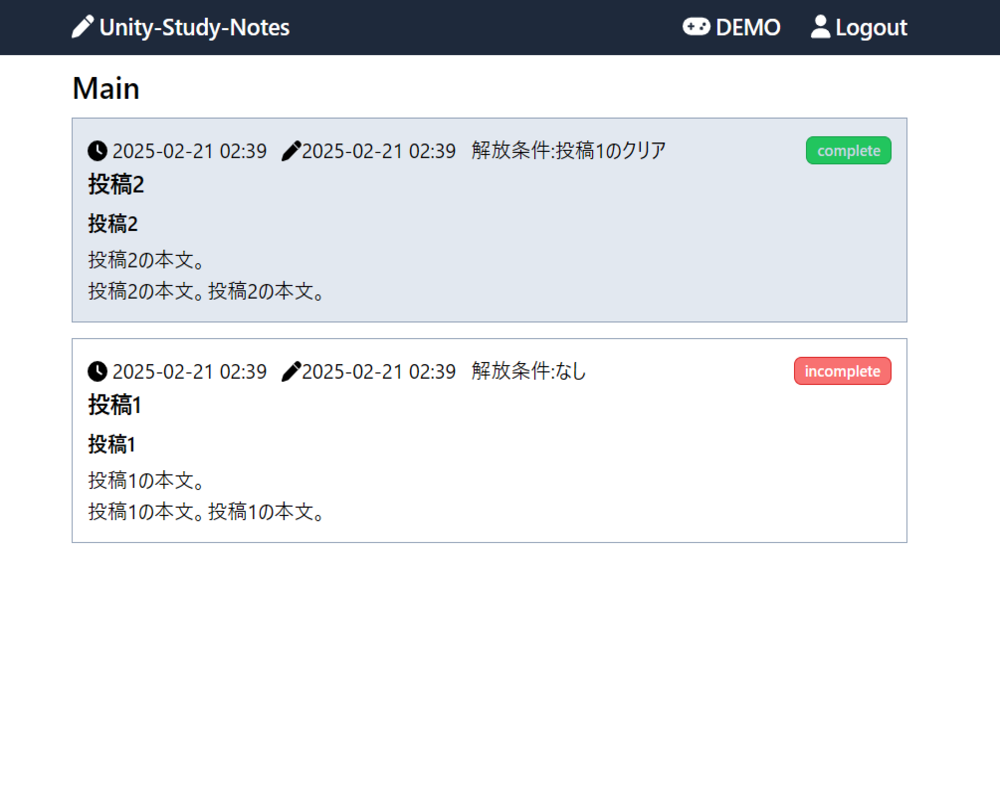Screen dimensions: 1000x800
Task: Click the clock icon in 投稿1 card
Action: pyautogui.click(x=97, y=372)
